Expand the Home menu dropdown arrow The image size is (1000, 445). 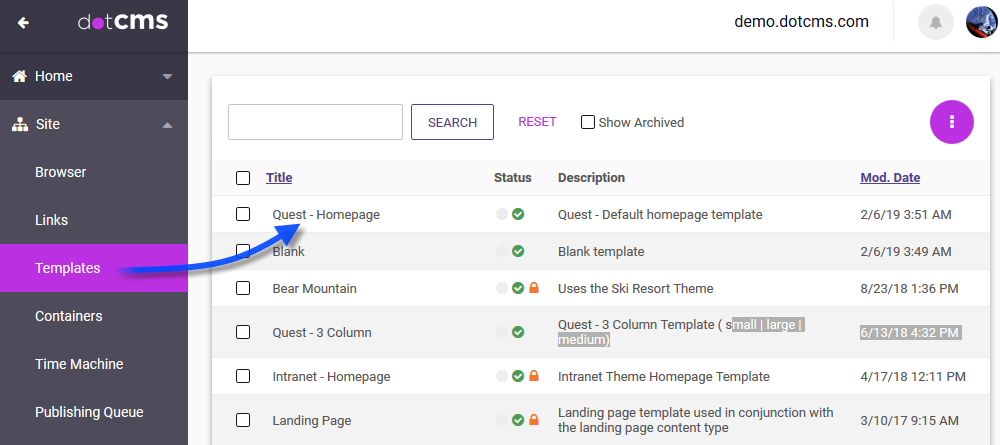167,76
